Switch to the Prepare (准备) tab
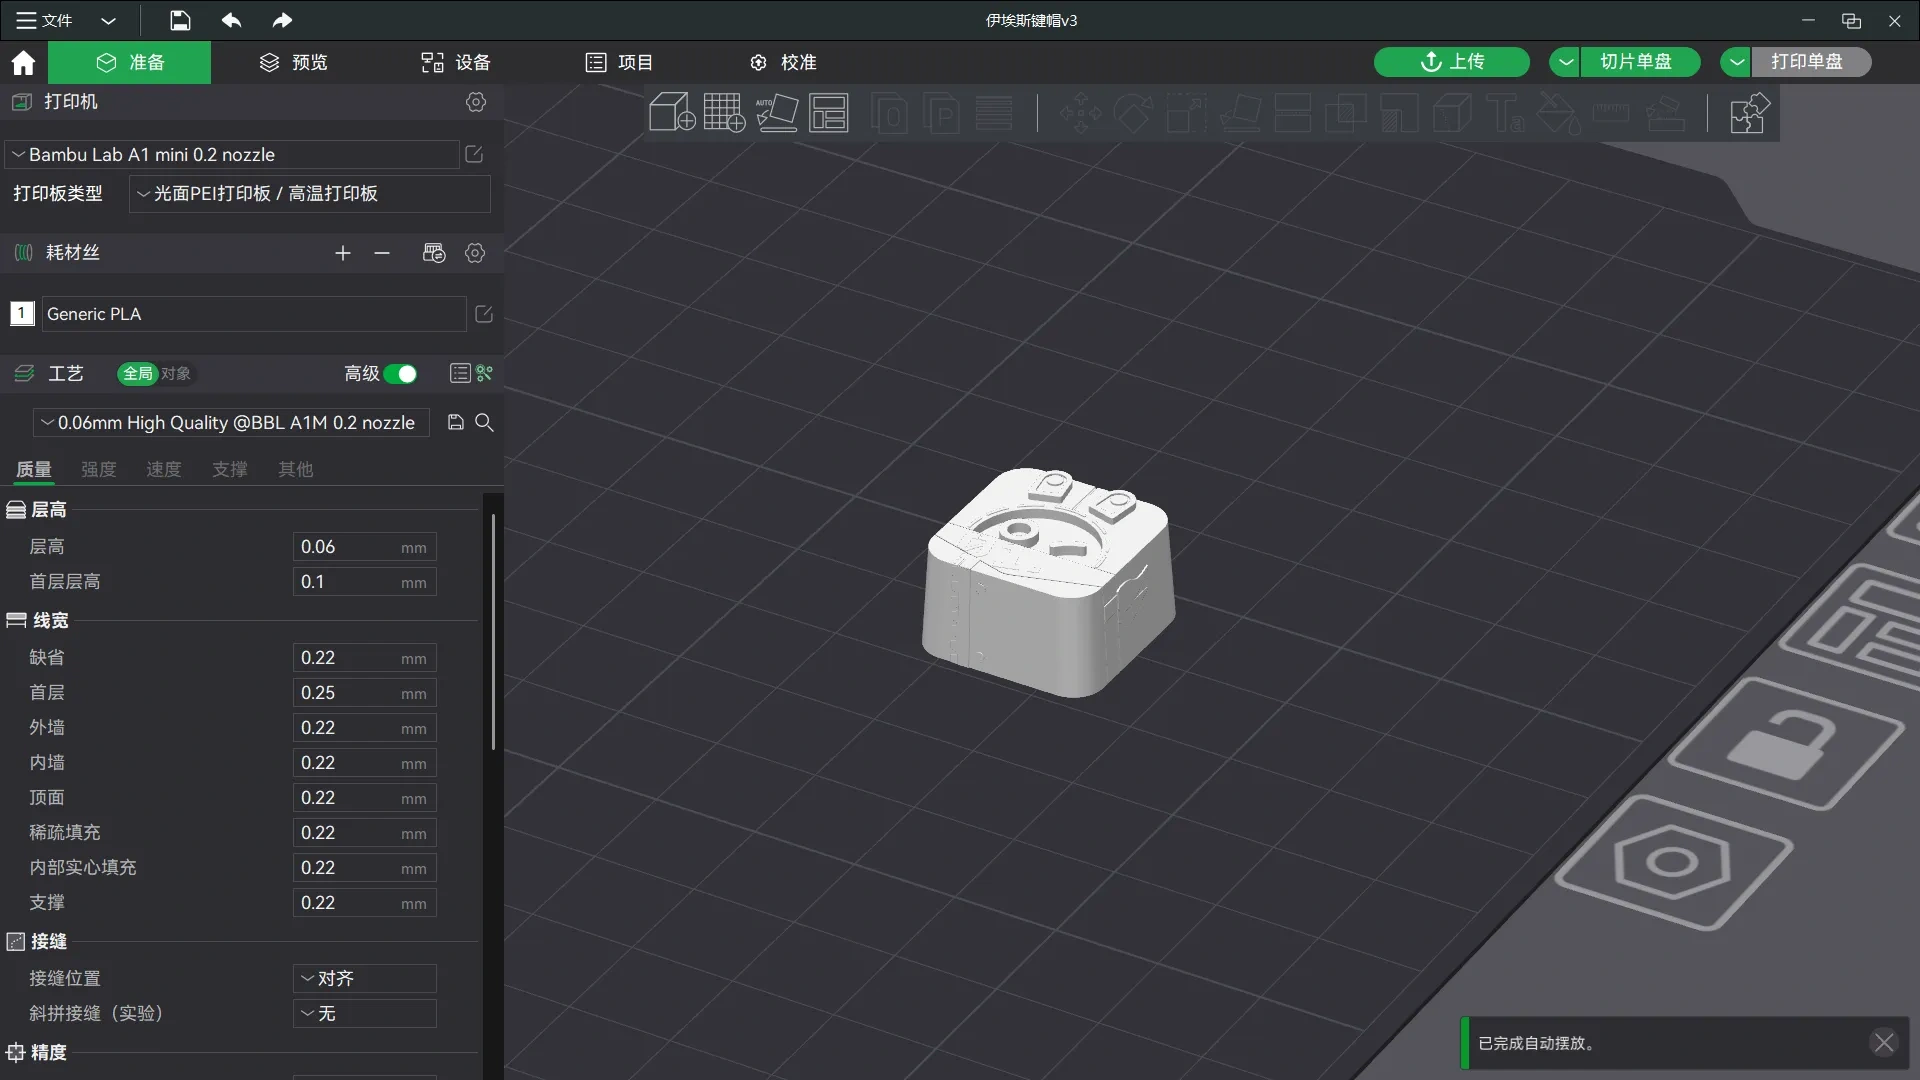The image size is (1920, 1080). pos(130,62)
